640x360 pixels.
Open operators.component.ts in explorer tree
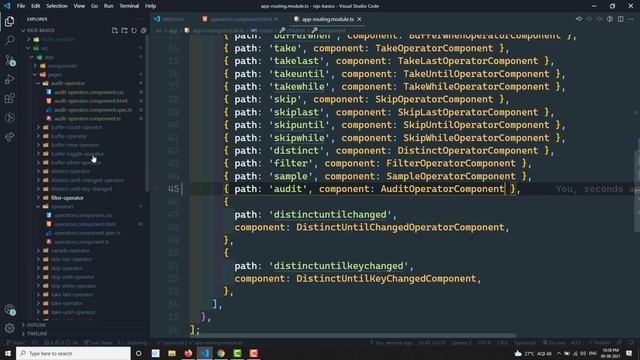[x=82, y=242]
